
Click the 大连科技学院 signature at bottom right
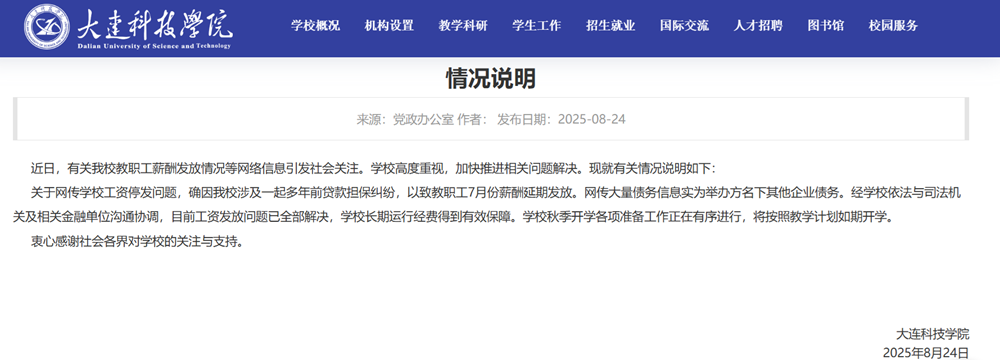point(932,333)
